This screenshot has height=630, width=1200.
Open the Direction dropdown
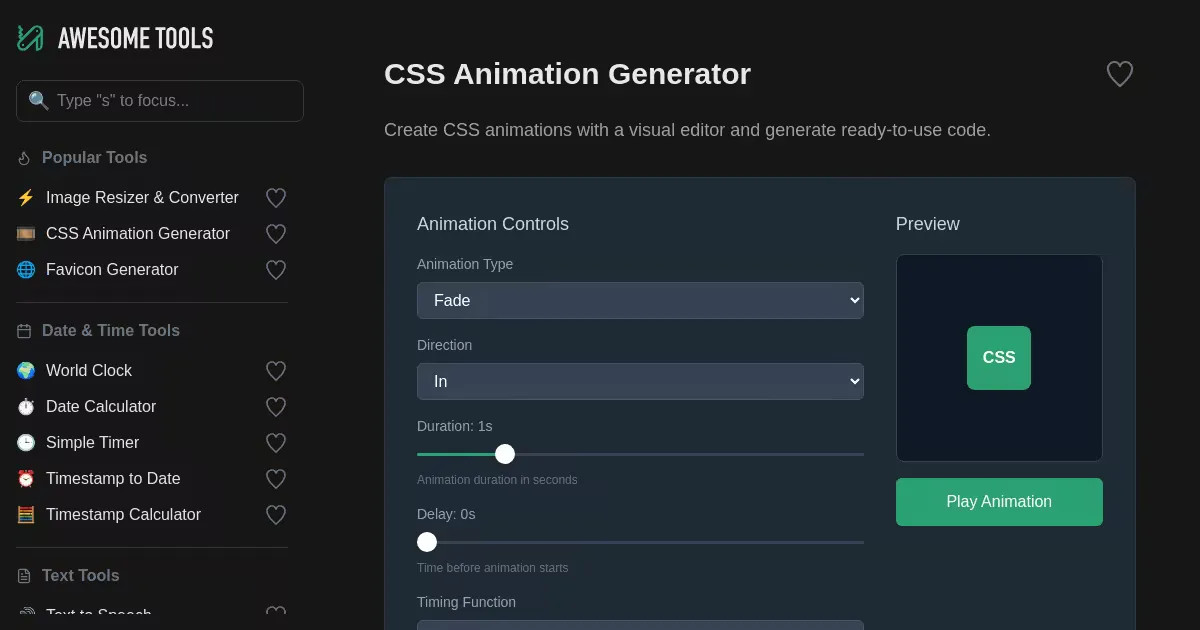pyautogui.click(x=640, y=381)
